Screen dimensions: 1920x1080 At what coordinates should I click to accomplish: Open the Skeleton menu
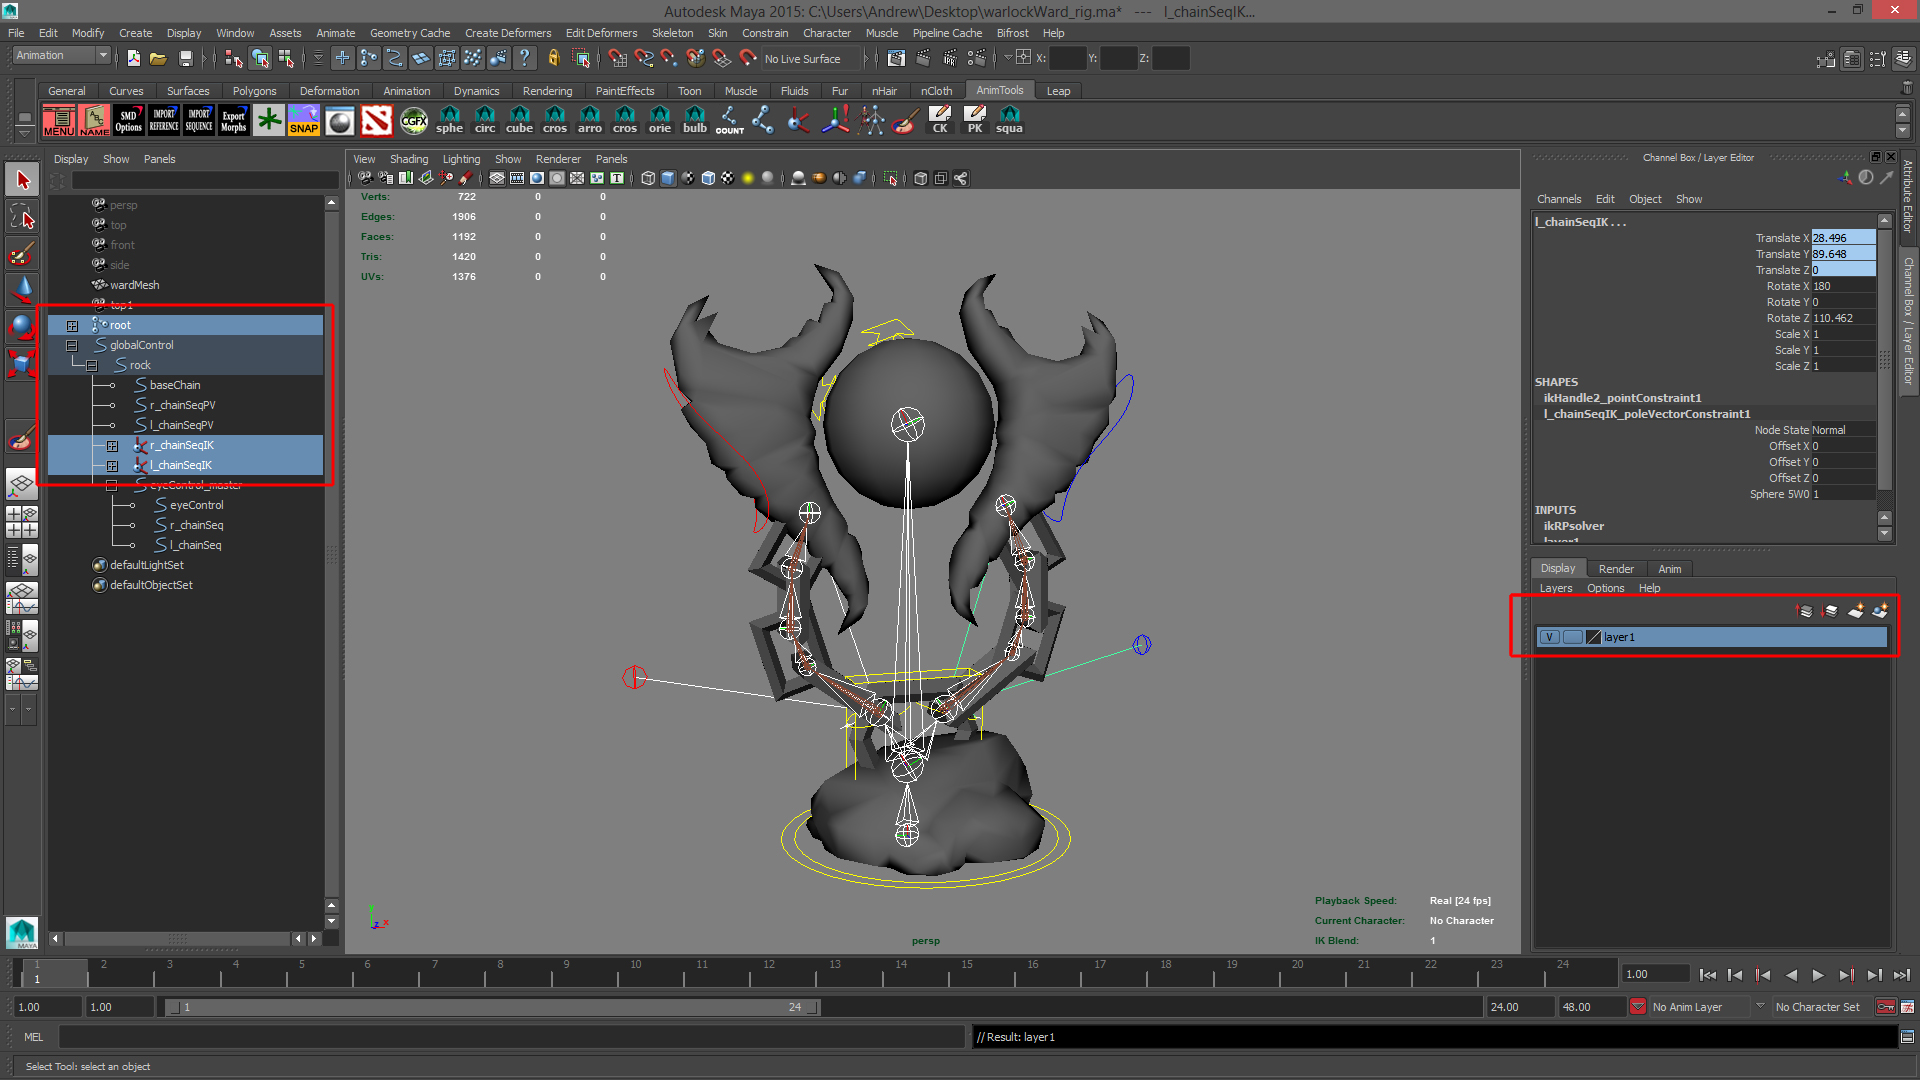click(x=672, y=33)
